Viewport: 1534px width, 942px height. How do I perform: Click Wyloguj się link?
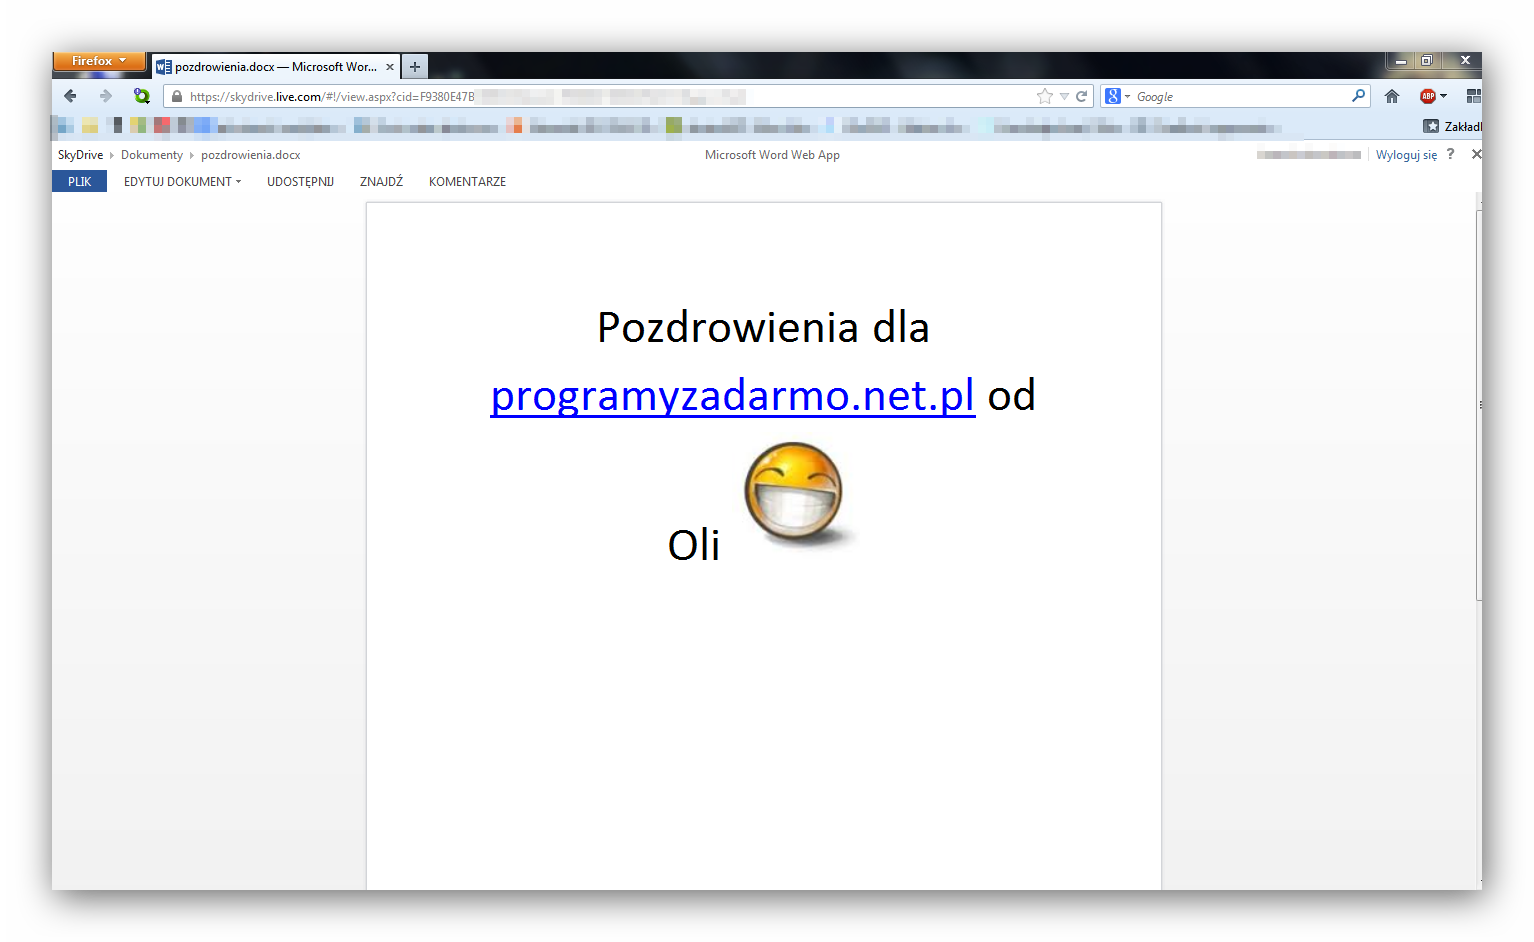[1406, 155]
